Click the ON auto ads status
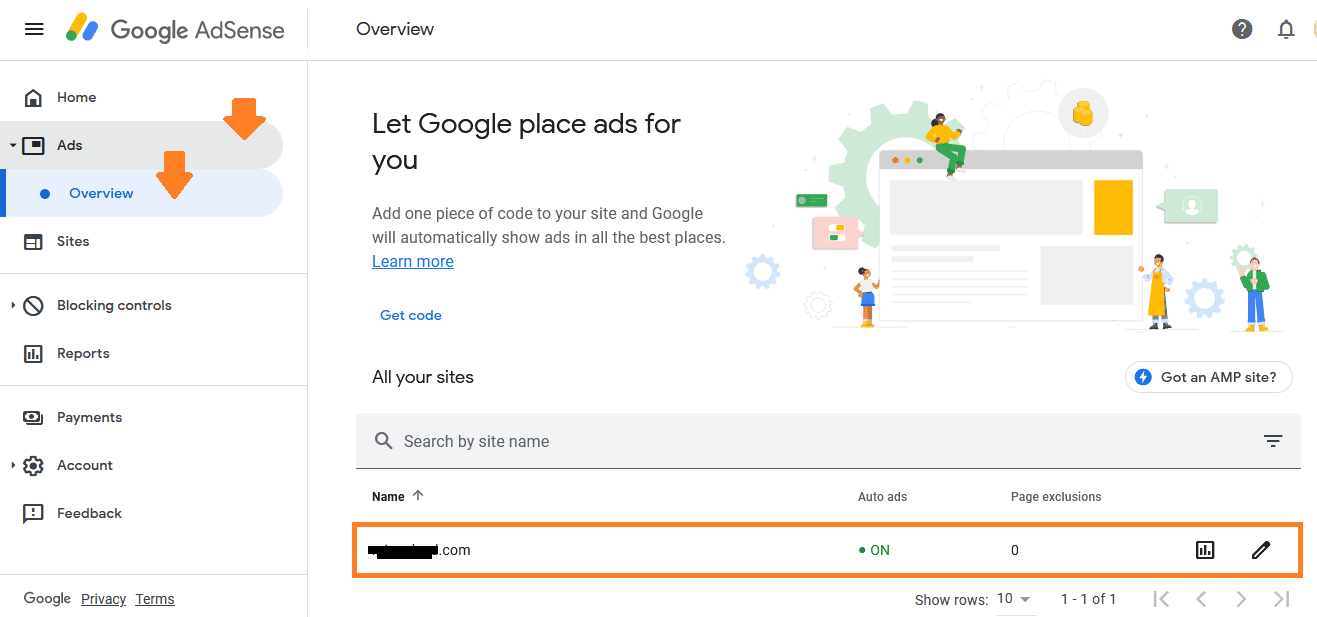 click(874, 550)
